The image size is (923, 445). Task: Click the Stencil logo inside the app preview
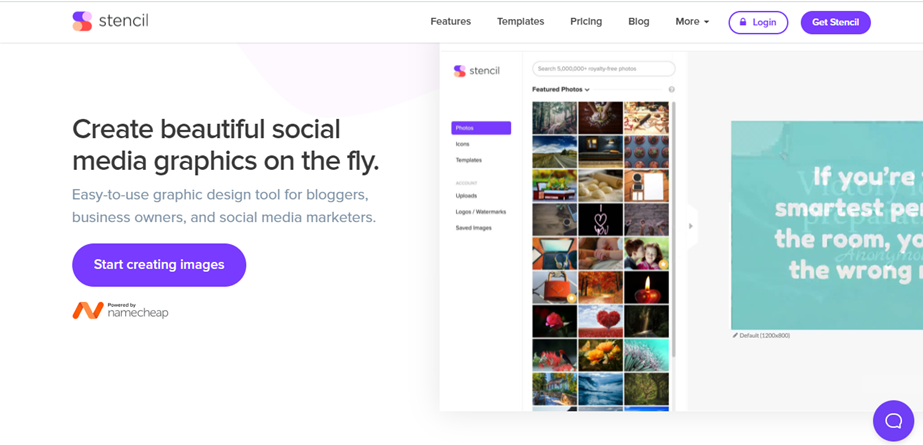[476, 71]
